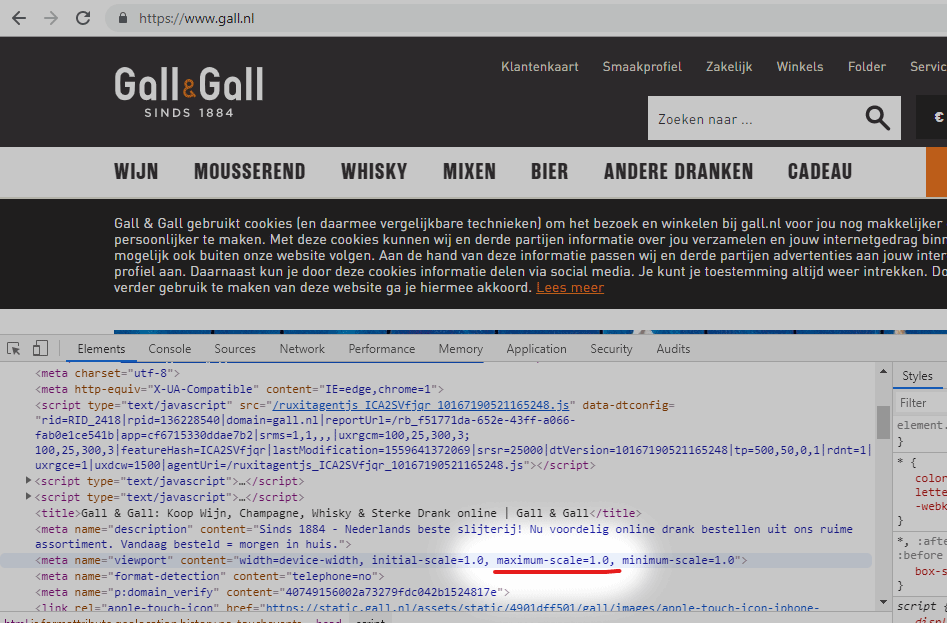The image size is (947, 623).
Task: Activate the inspect element picker icon
Action: [x=13, y=348]
